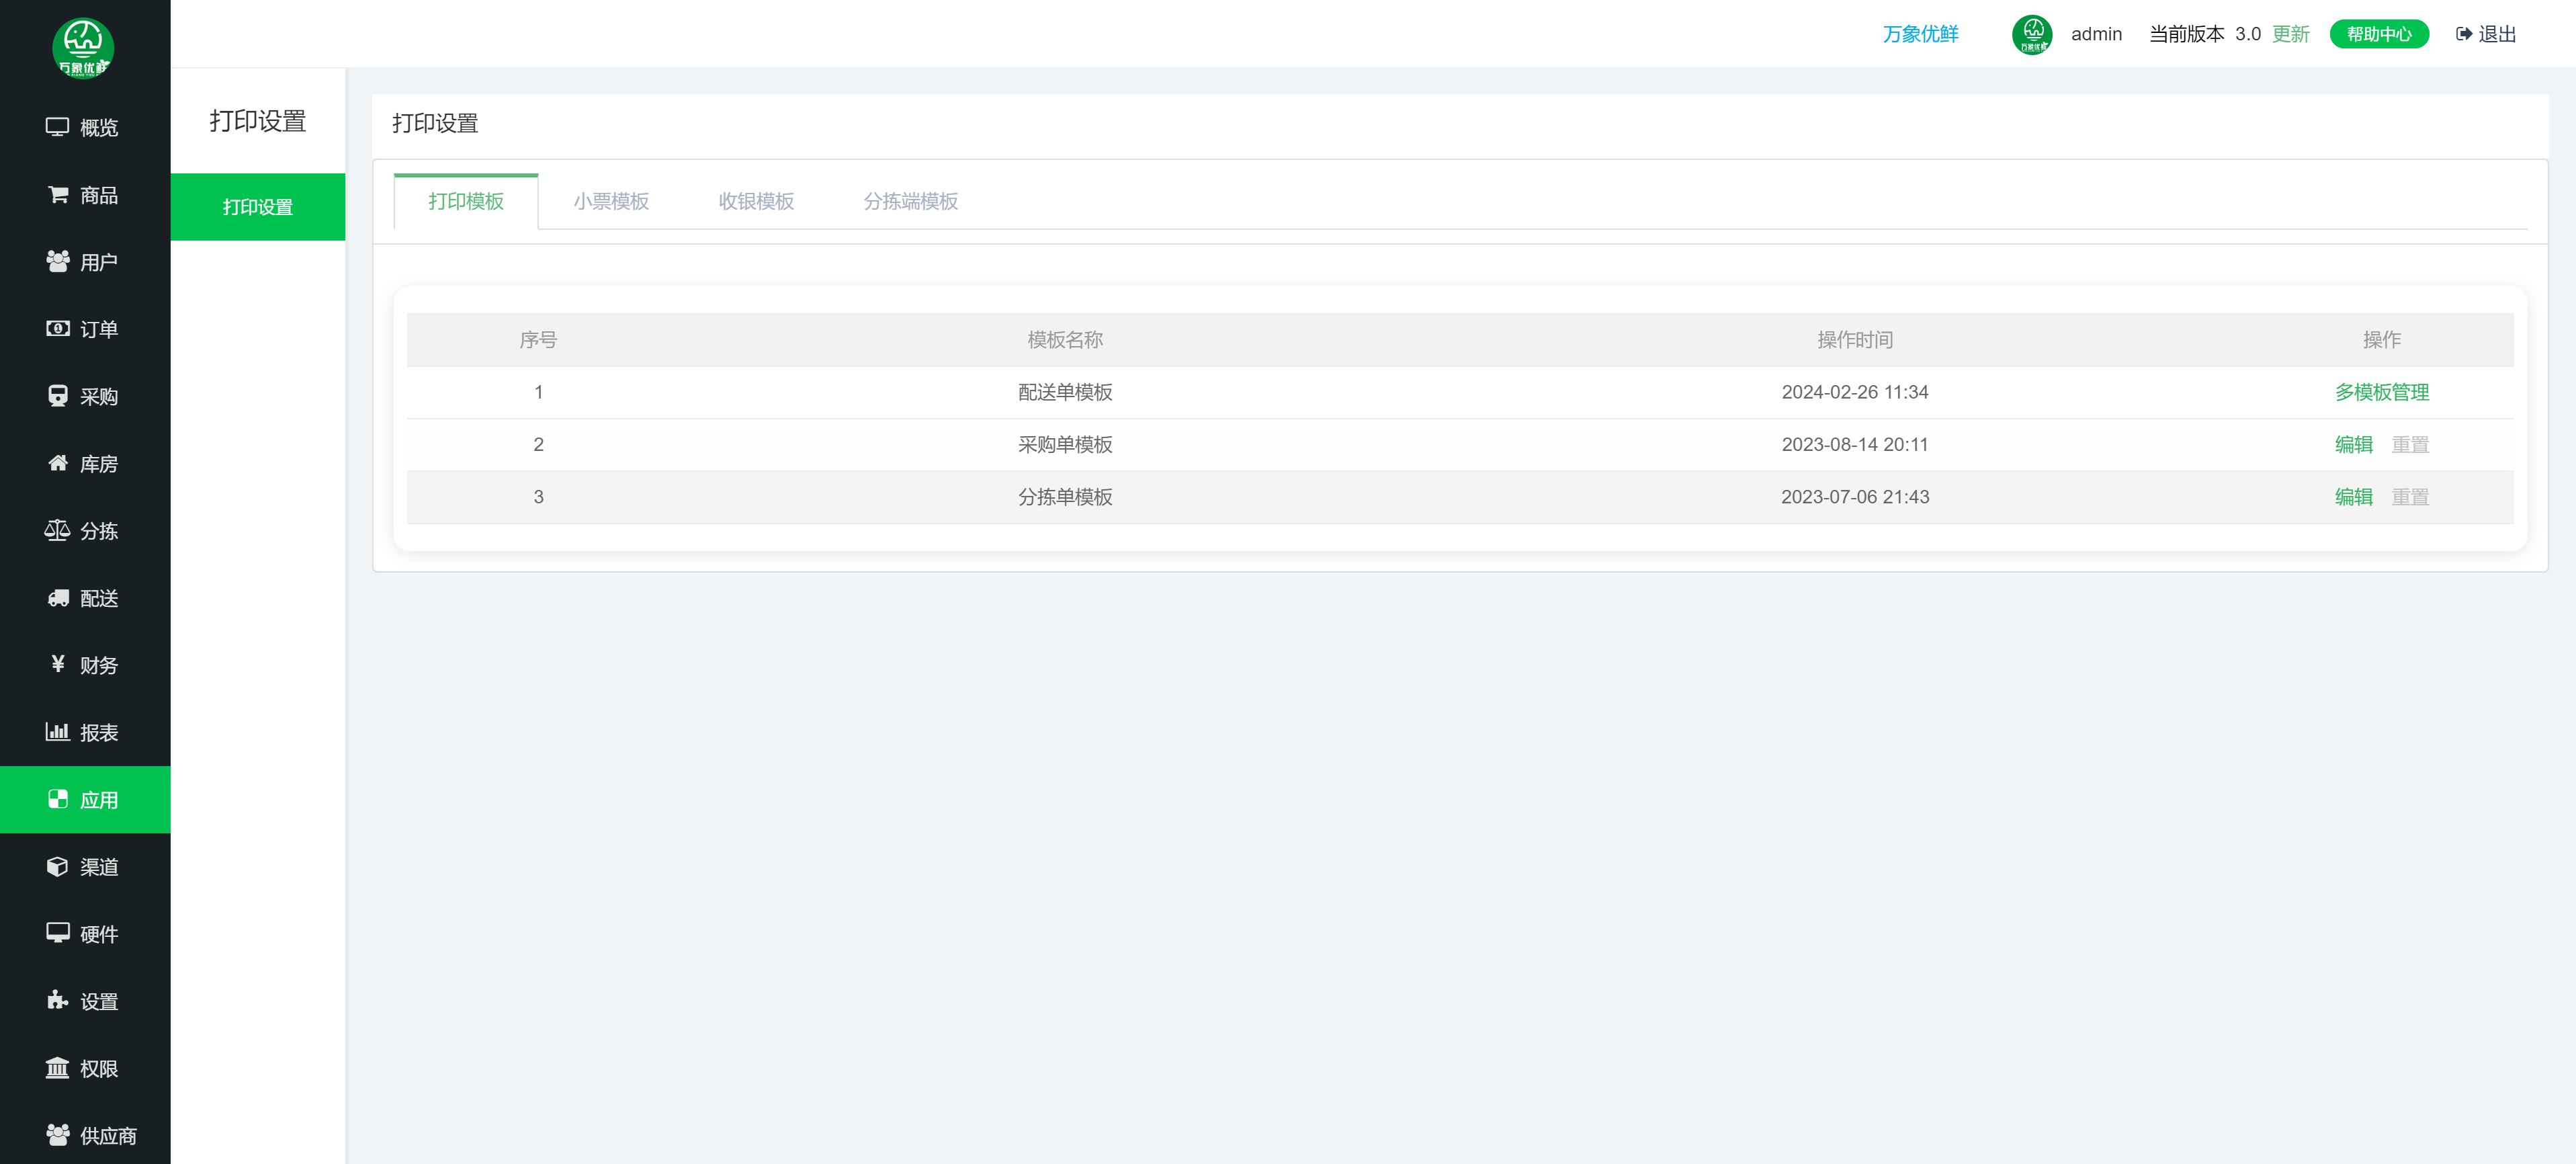Screen dimensions: 2576x1164
Task: Select the 财务 yen sign icon
Action: pos(58,664)
